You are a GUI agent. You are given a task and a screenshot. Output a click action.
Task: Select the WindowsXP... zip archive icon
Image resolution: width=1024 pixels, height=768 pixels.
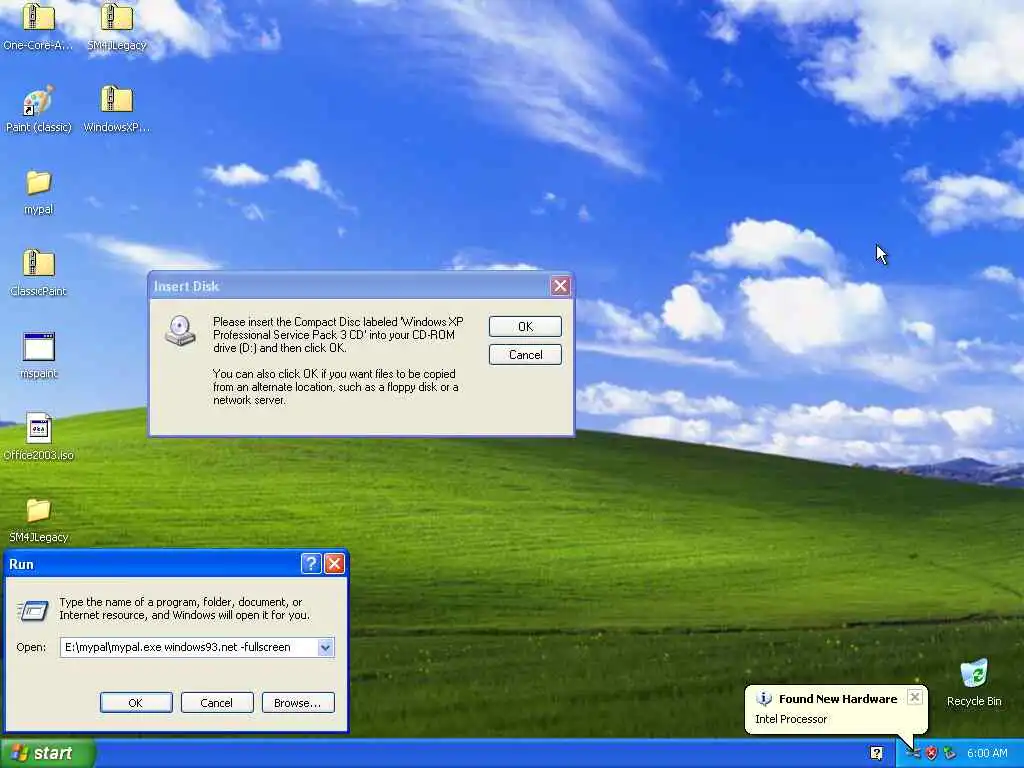(x=117, y=100)
